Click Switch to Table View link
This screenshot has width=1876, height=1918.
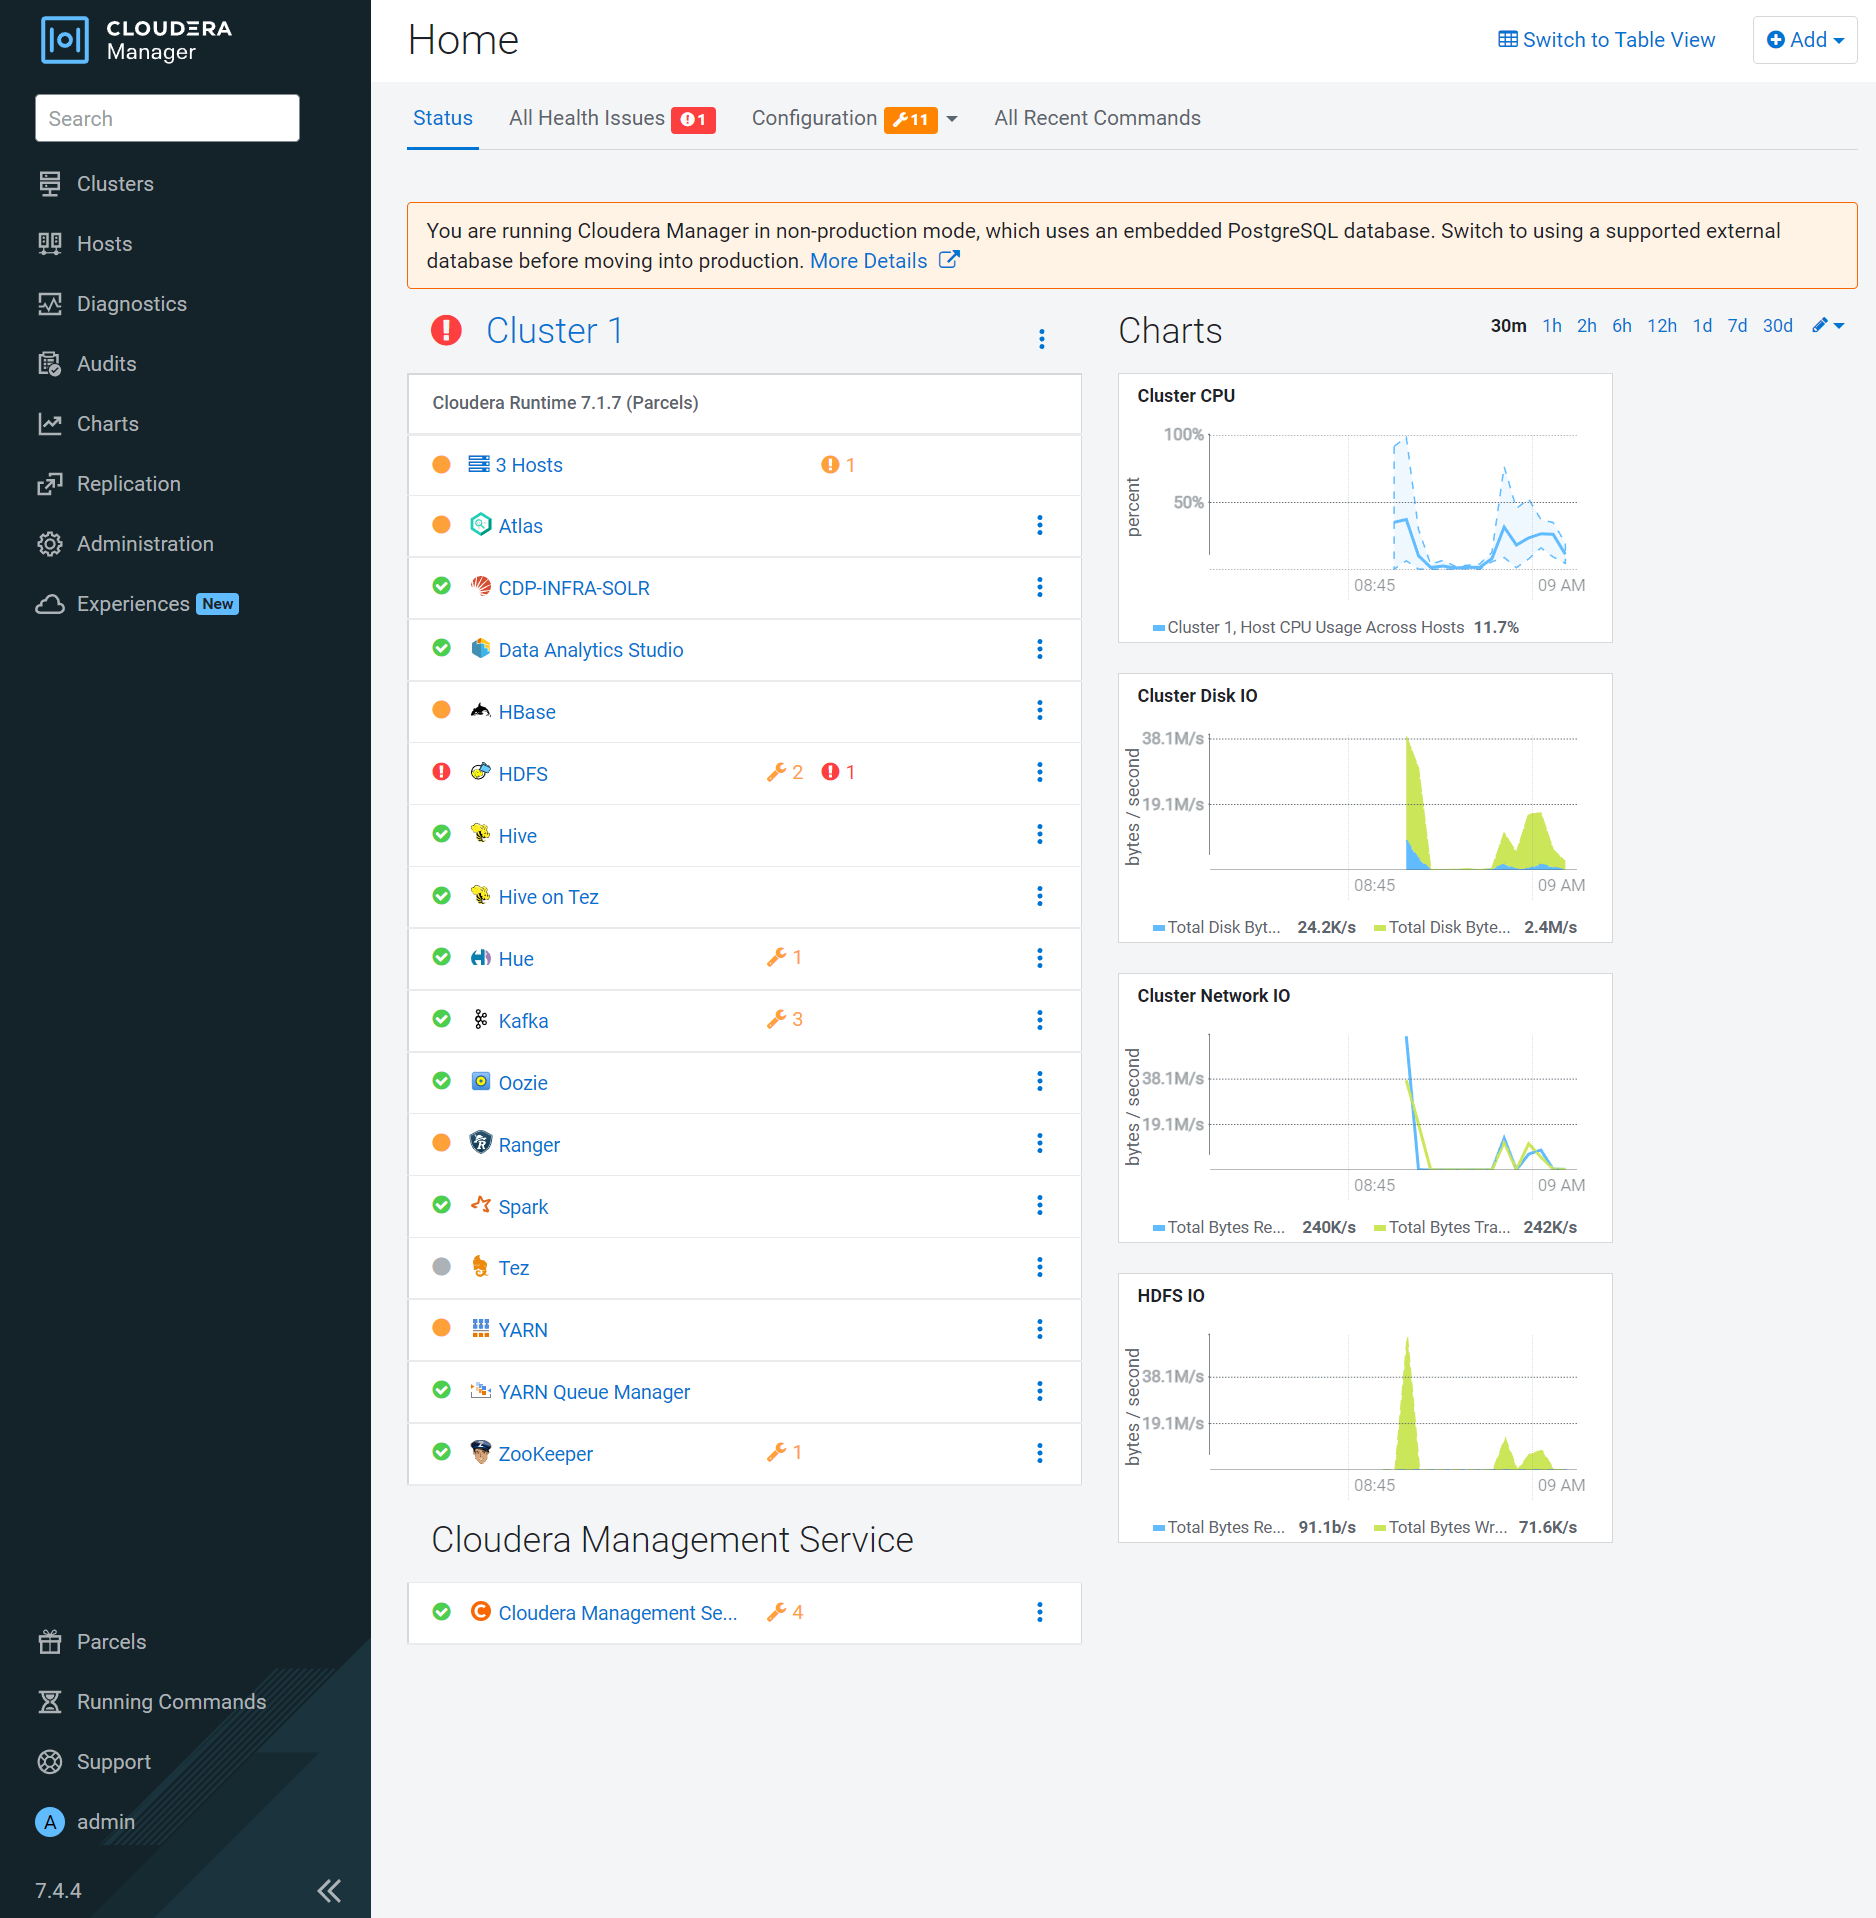[1607, 40]
